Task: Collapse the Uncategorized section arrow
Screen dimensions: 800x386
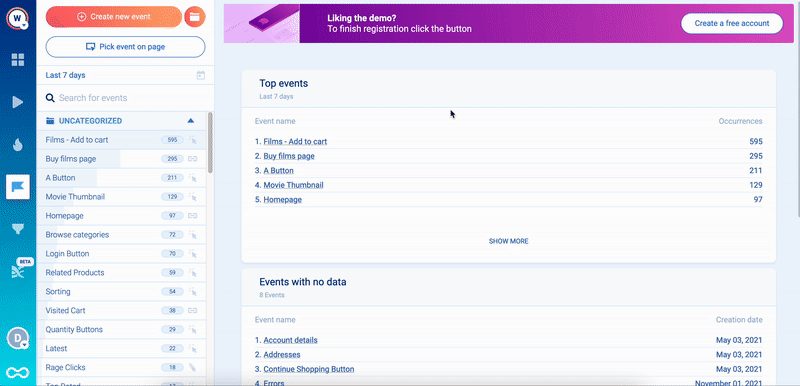Action: coord(191,121)
